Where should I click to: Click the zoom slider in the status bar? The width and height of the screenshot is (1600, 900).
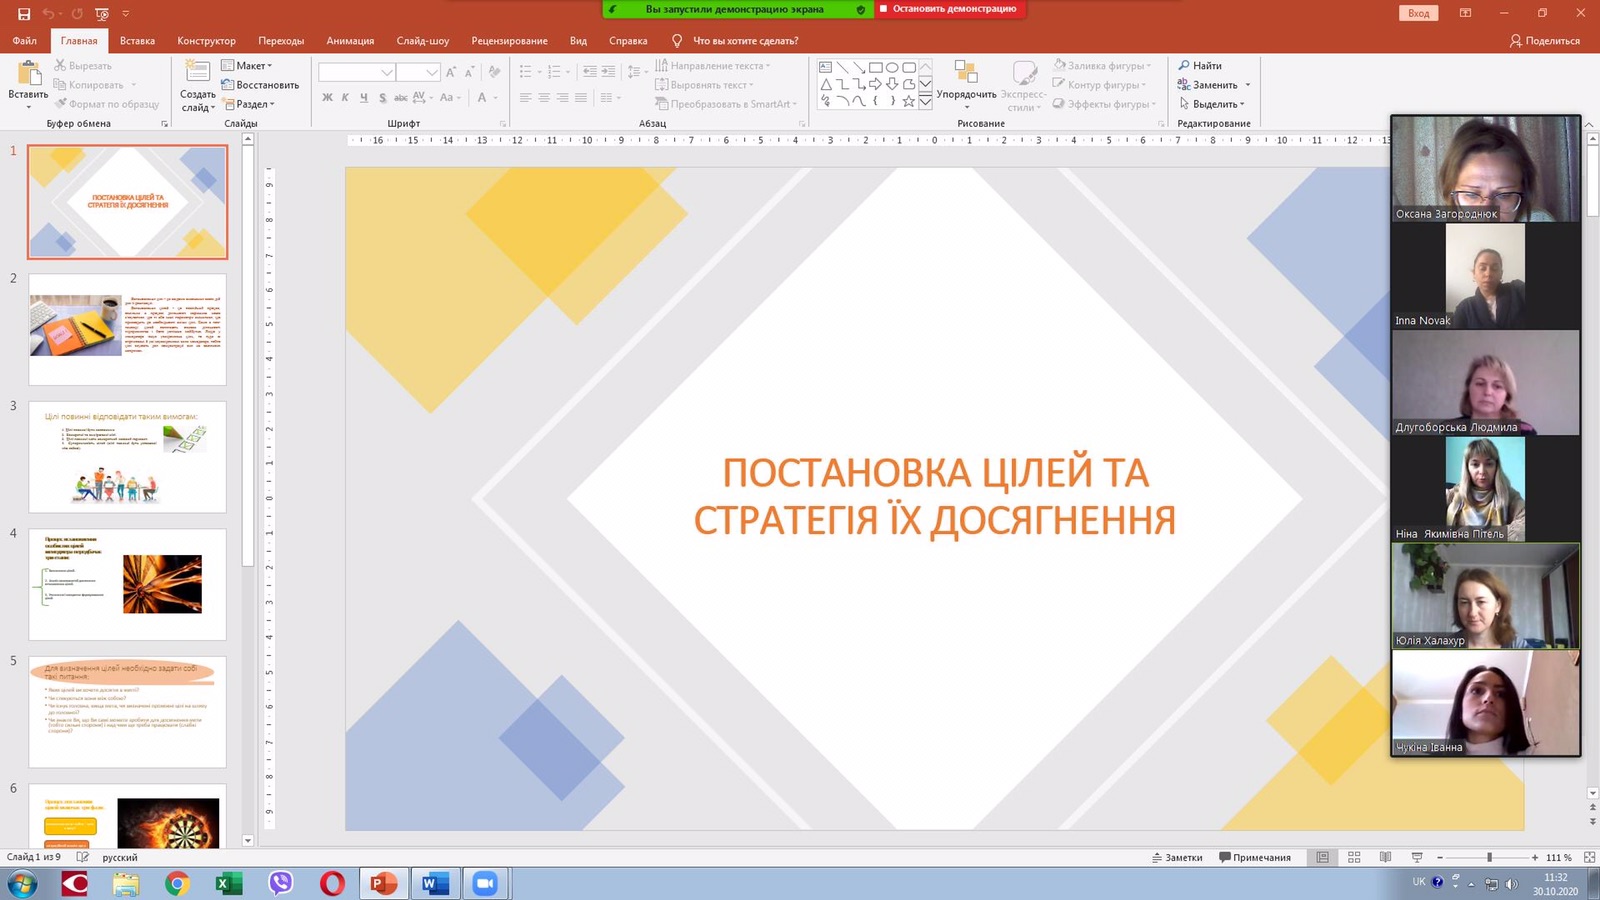point(1488,858)
